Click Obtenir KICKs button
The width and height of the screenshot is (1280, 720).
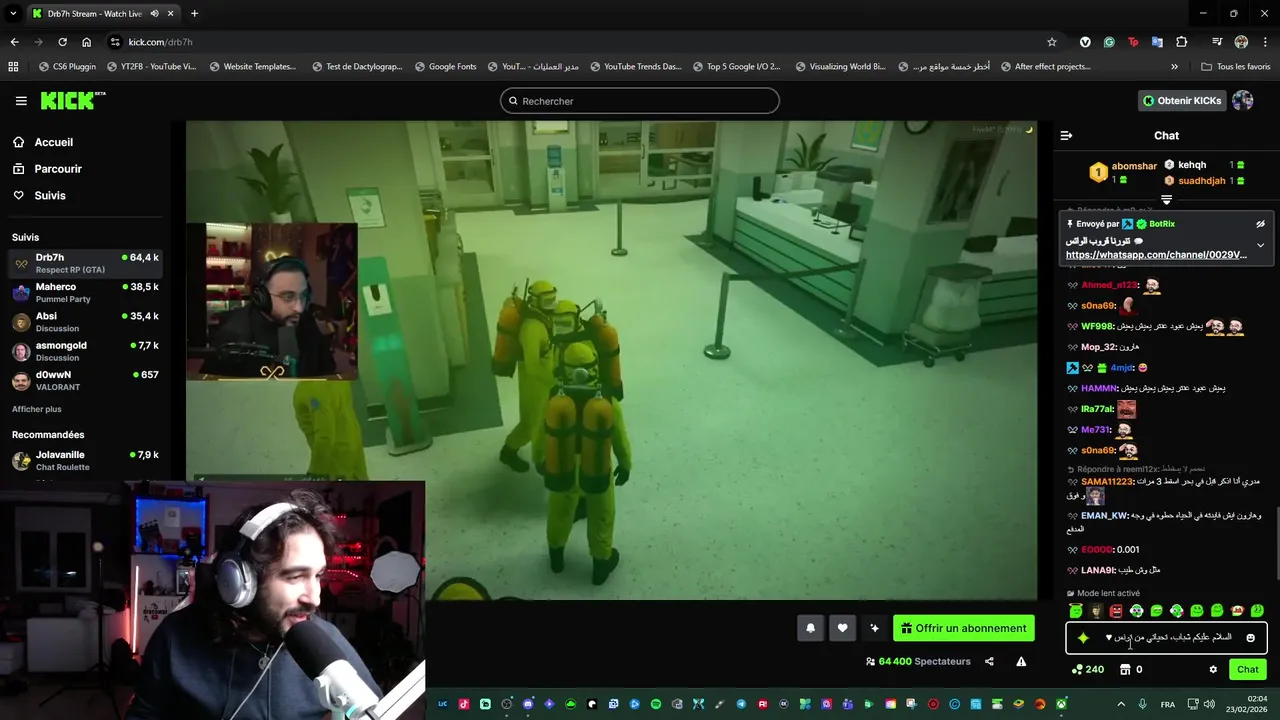click(x=1181, y=101)
